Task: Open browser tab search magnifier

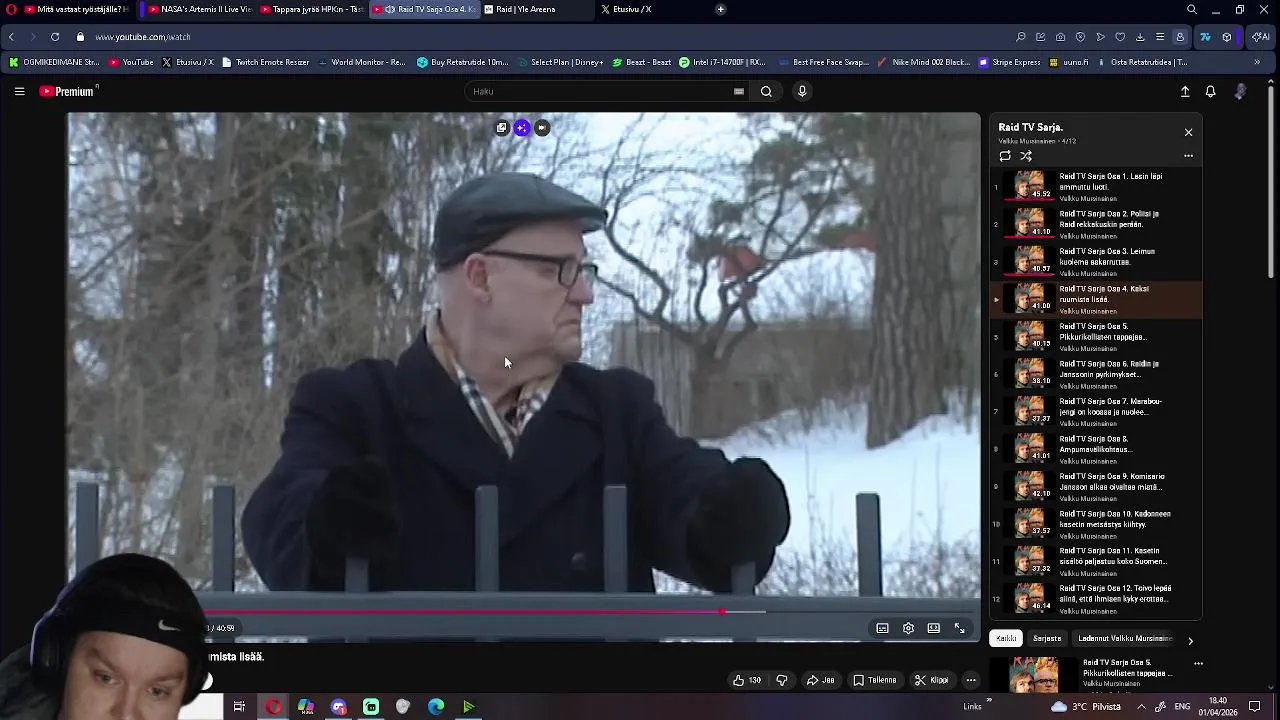Action: [1192, 9]
